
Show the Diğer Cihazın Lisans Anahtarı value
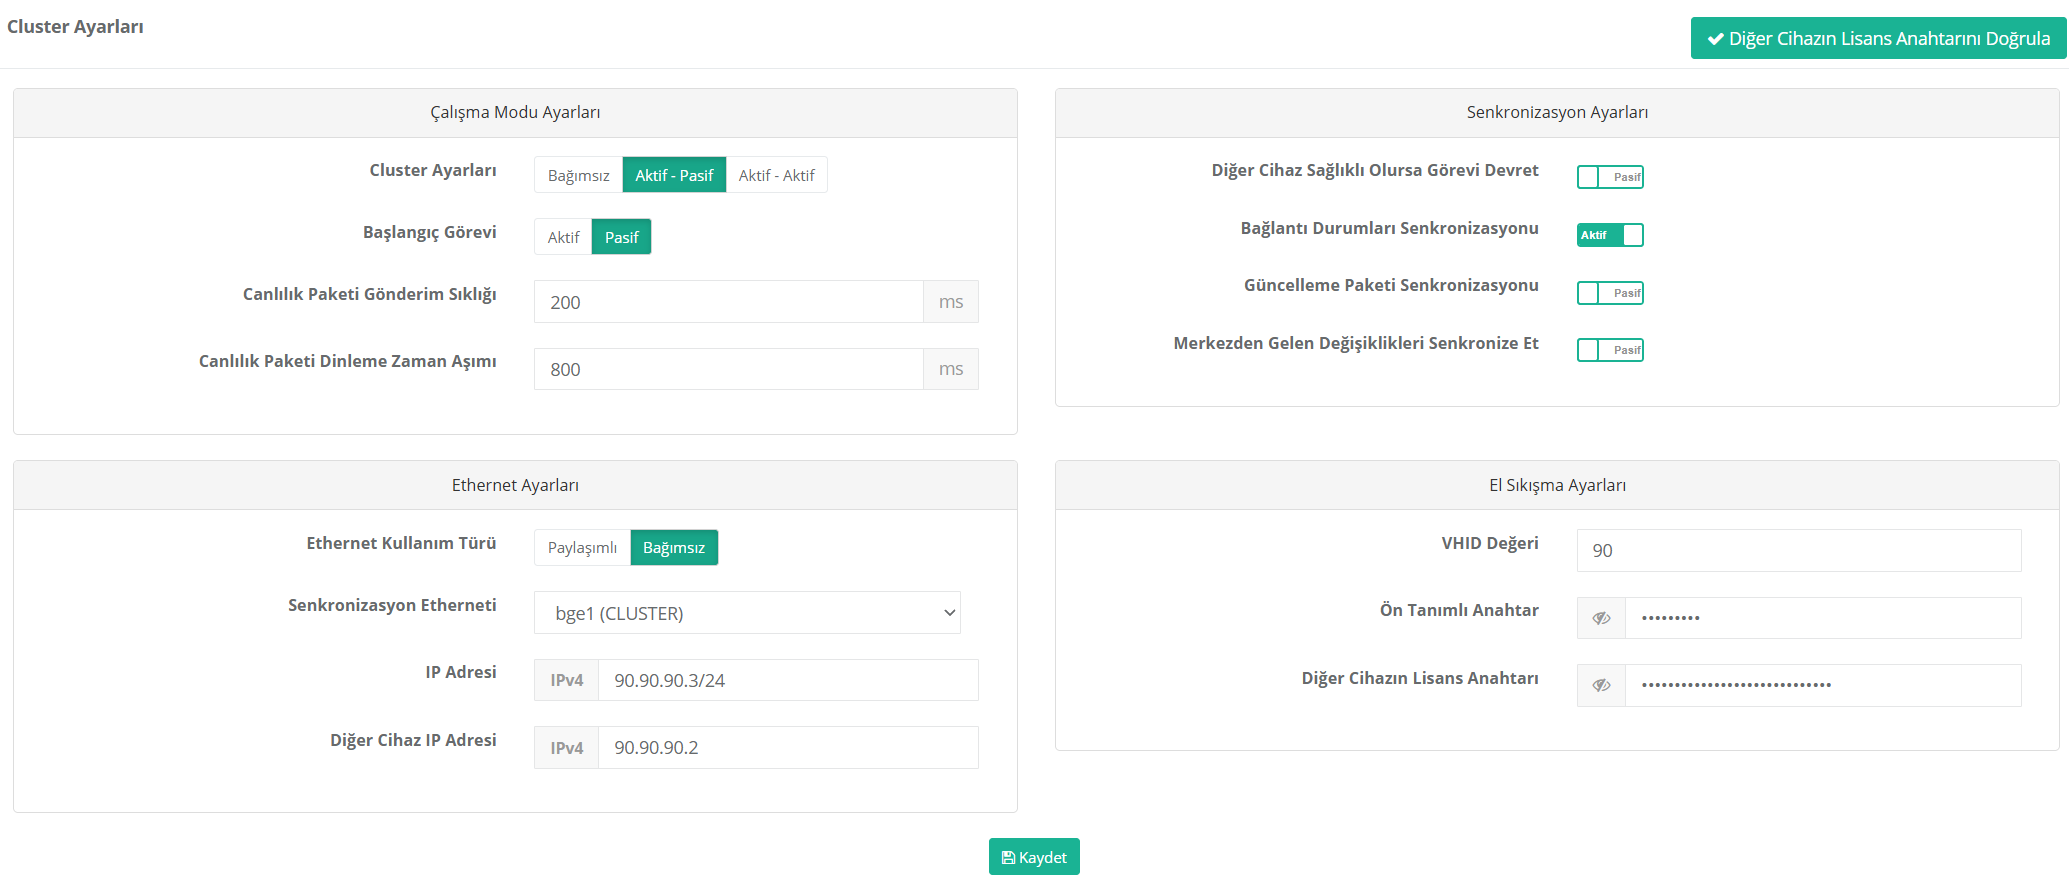click(x=1601, y=685)
